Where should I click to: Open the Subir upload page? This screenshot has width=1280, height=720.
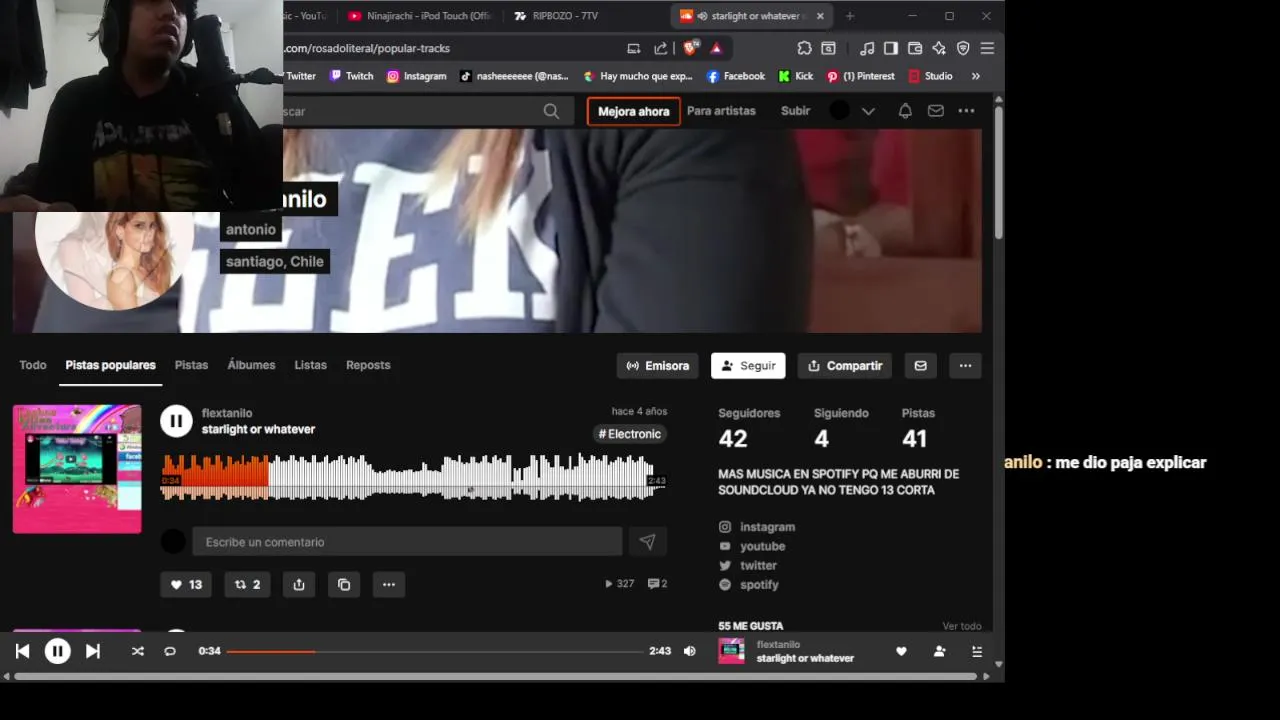[x=795, y=111]
